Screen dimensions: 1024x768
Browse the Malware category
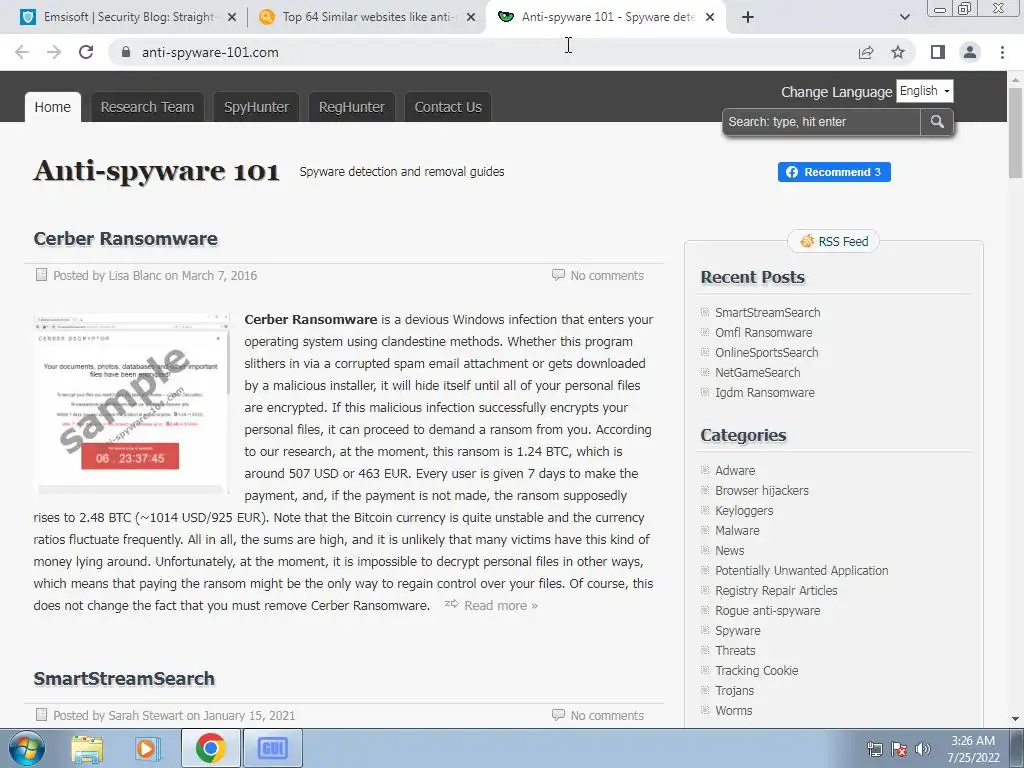(737, 531)
